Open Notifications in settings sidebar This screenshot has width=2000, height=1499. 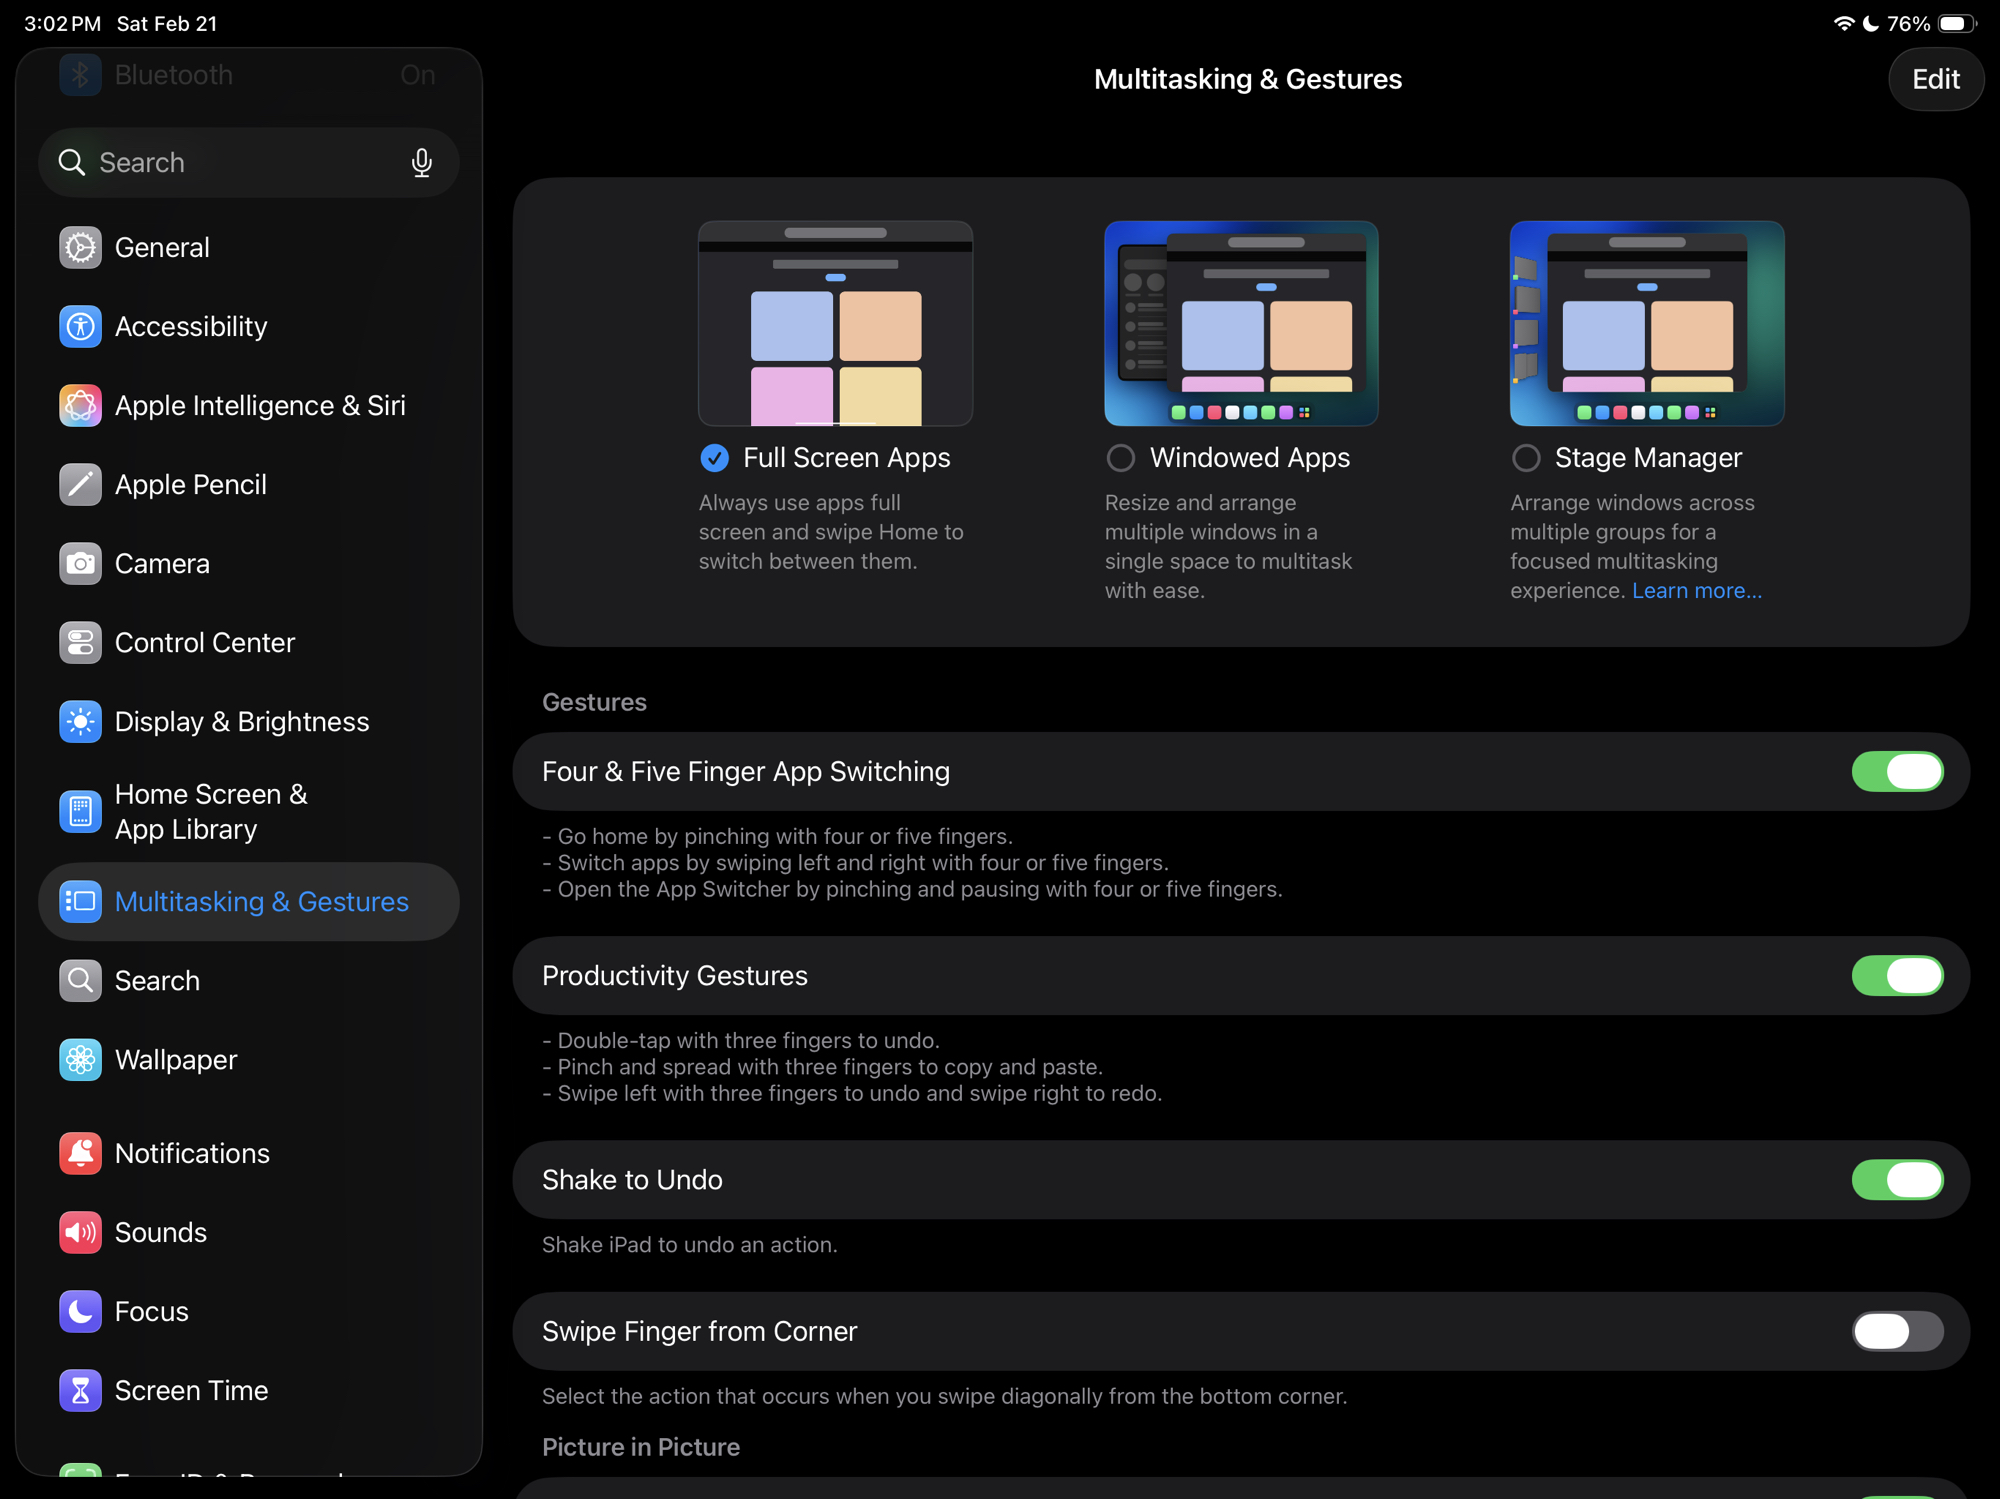coord(192,1153)
